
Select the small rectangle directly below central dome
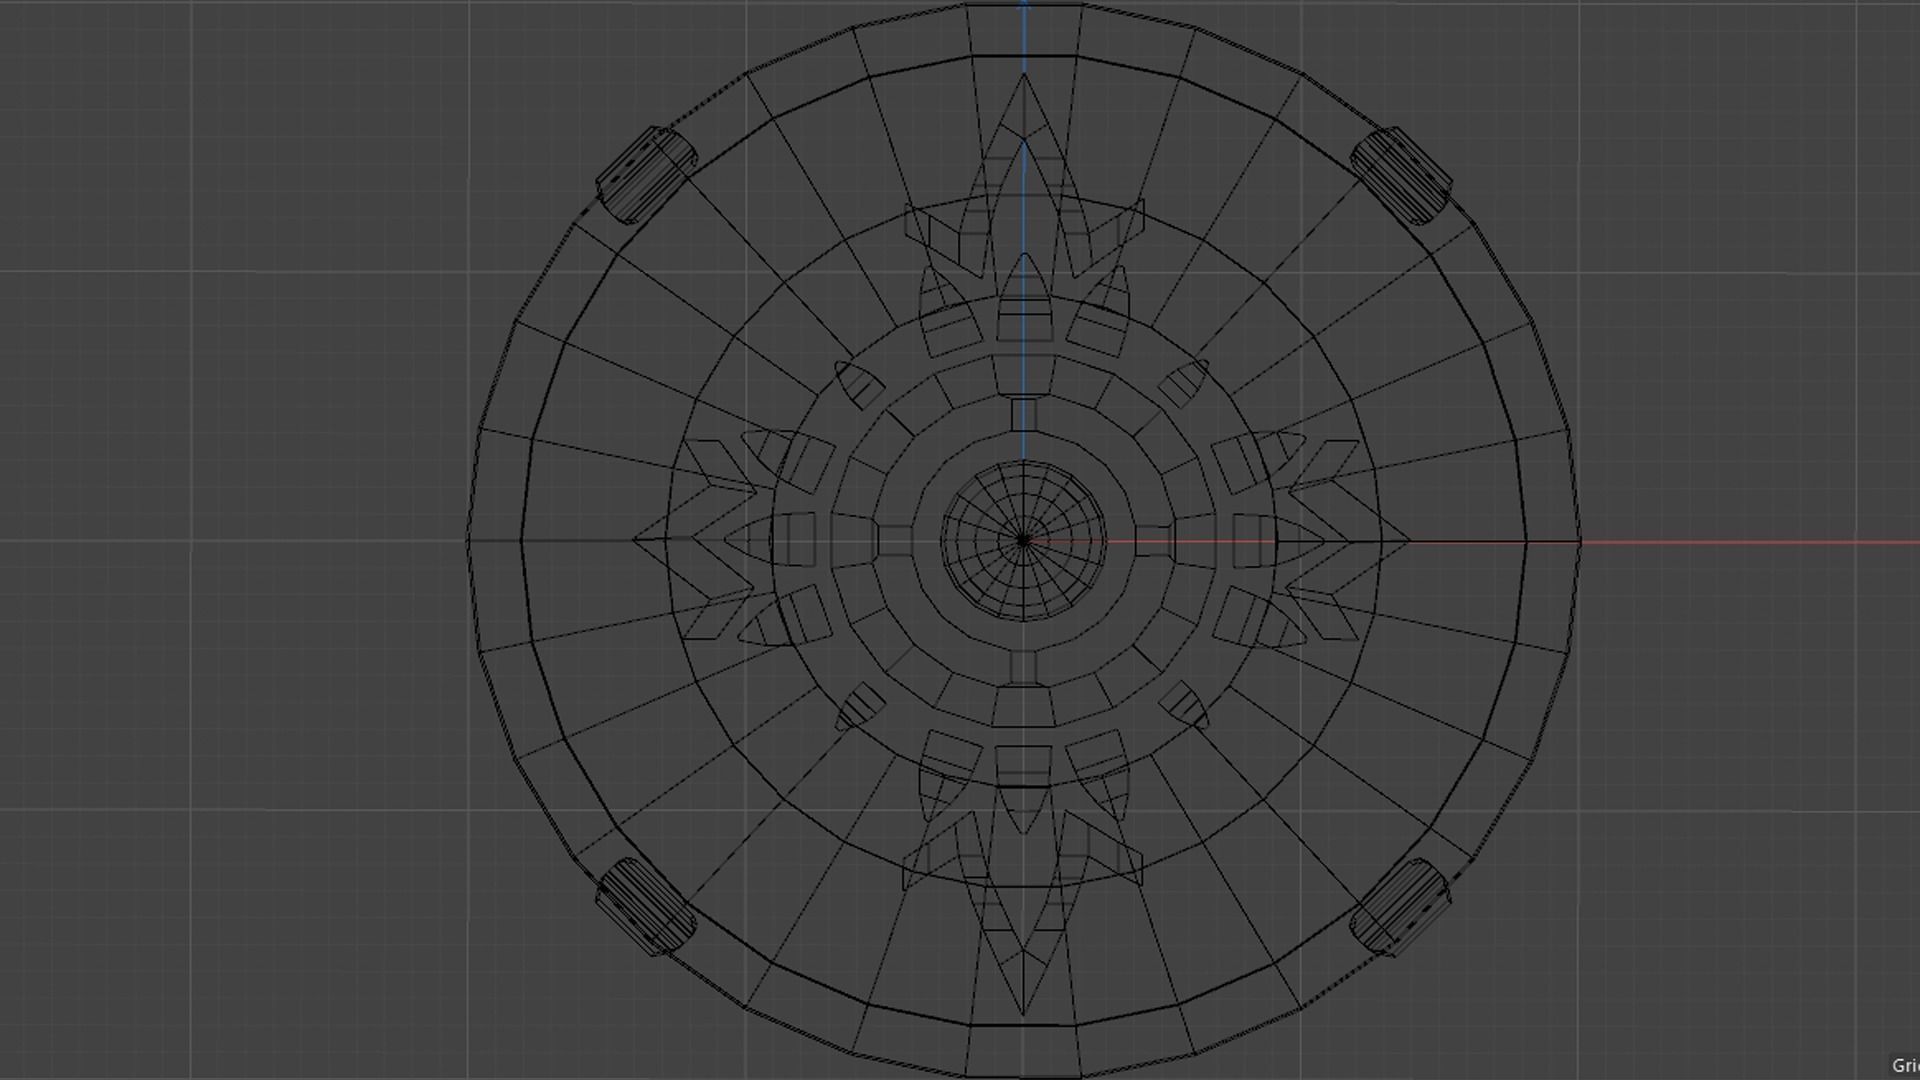[x=1023, y=667]
